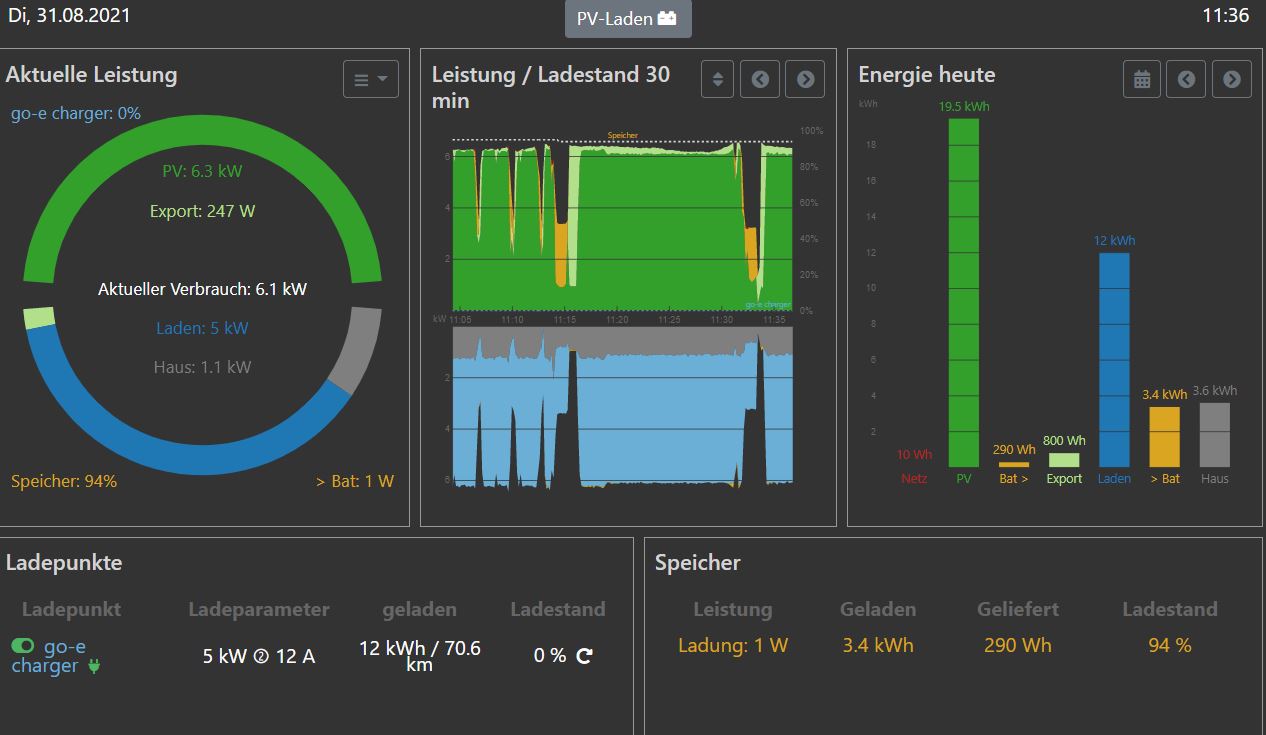The width and height of the screenshot is (1266, 735).
Task: Click the blue Laden bar in chart
Action: [1114, 360]
